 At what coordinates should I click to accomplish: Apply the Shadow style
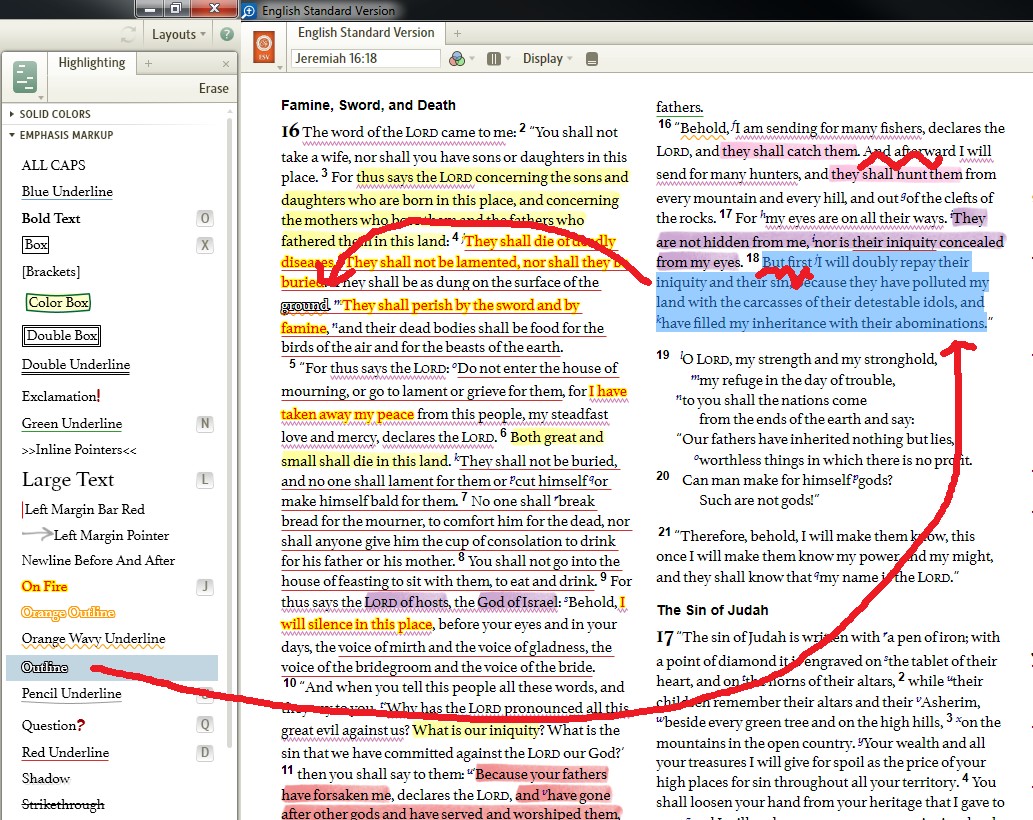(x=45, y=779)
